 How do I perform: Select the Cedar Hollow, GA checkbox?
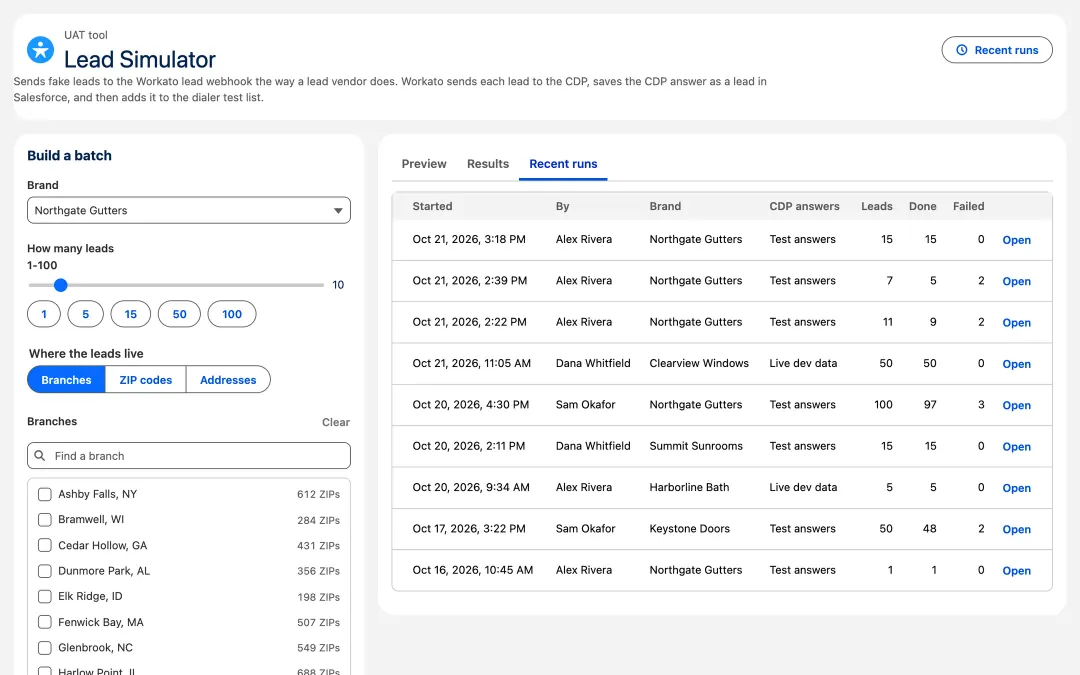[45, 546]
